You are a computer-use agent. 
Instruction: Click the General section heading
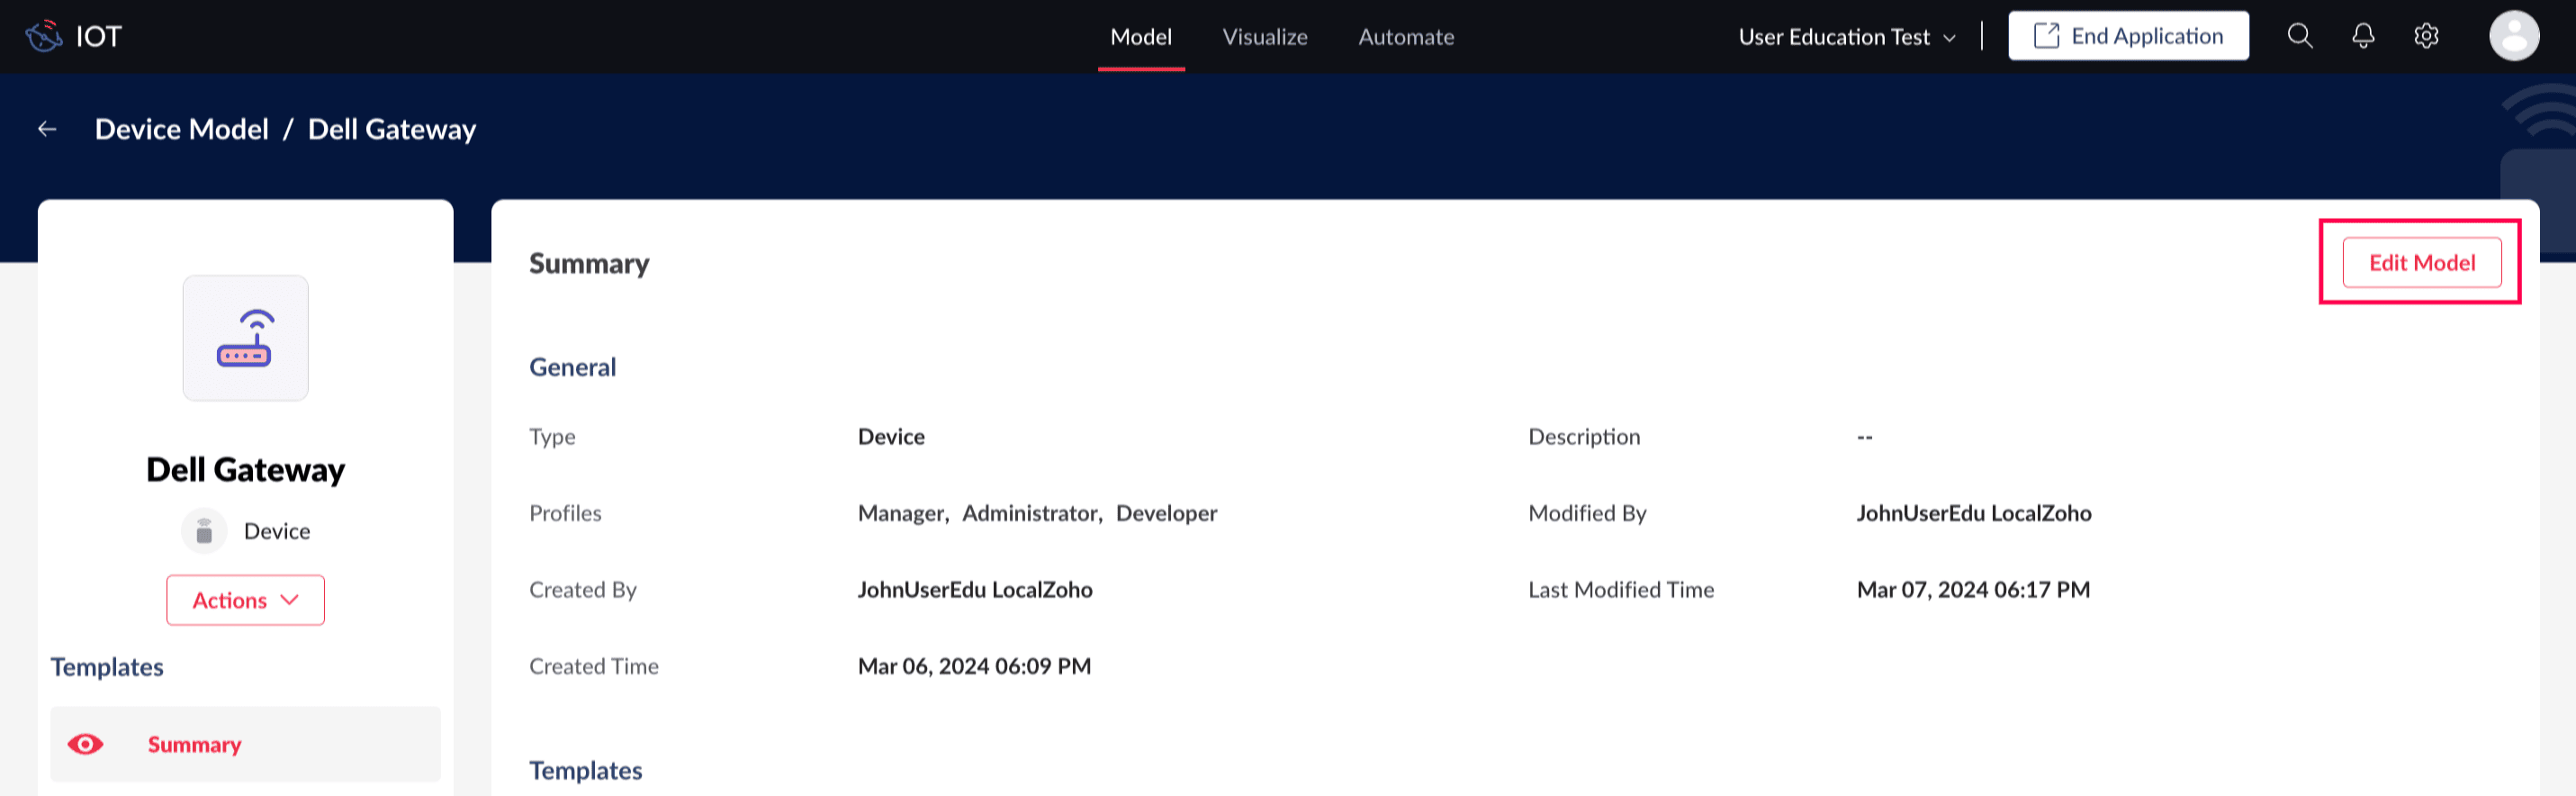coord(572,367)
